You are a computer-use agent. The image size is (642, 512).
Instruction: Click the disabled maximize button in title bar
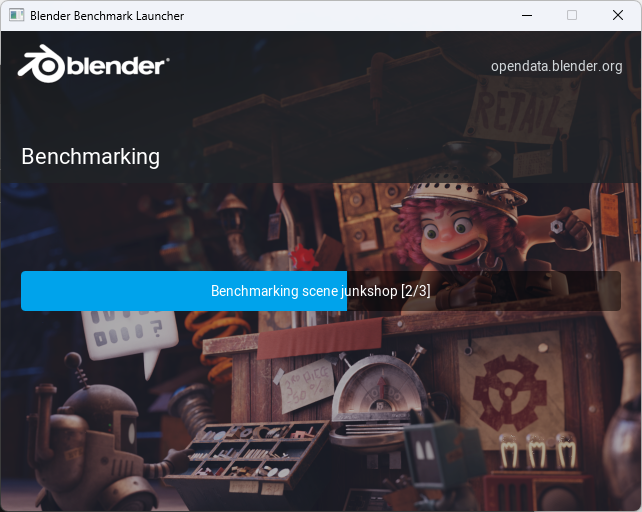(572, 16)
